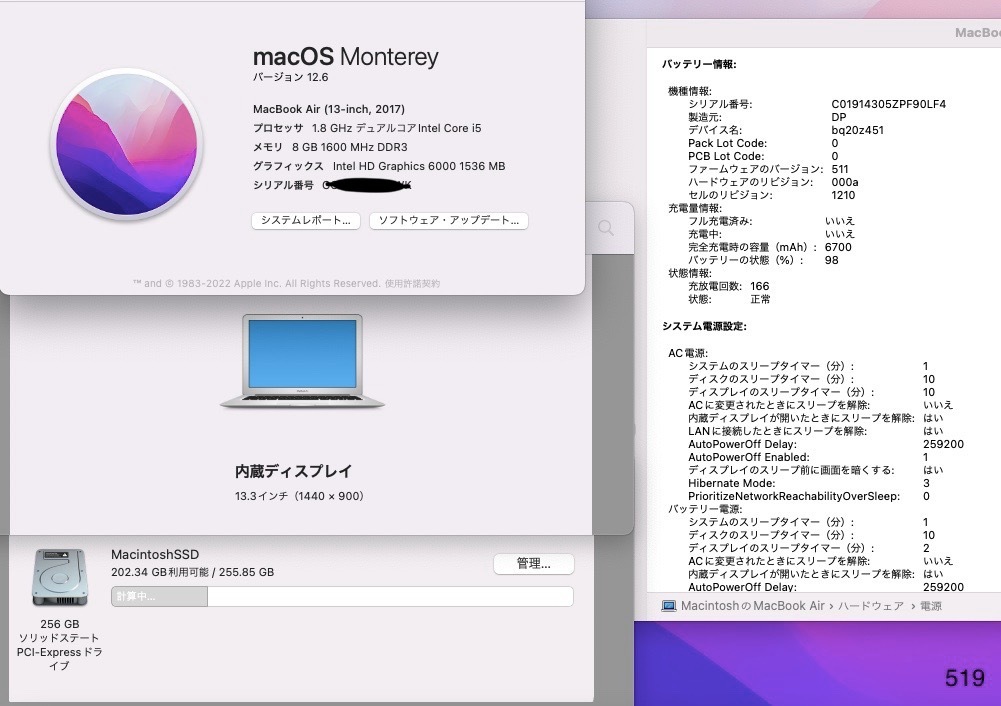This screenshot has height=706, width=1001.
Task: Click the computer icon in path bar
Action: pos(668,606)
